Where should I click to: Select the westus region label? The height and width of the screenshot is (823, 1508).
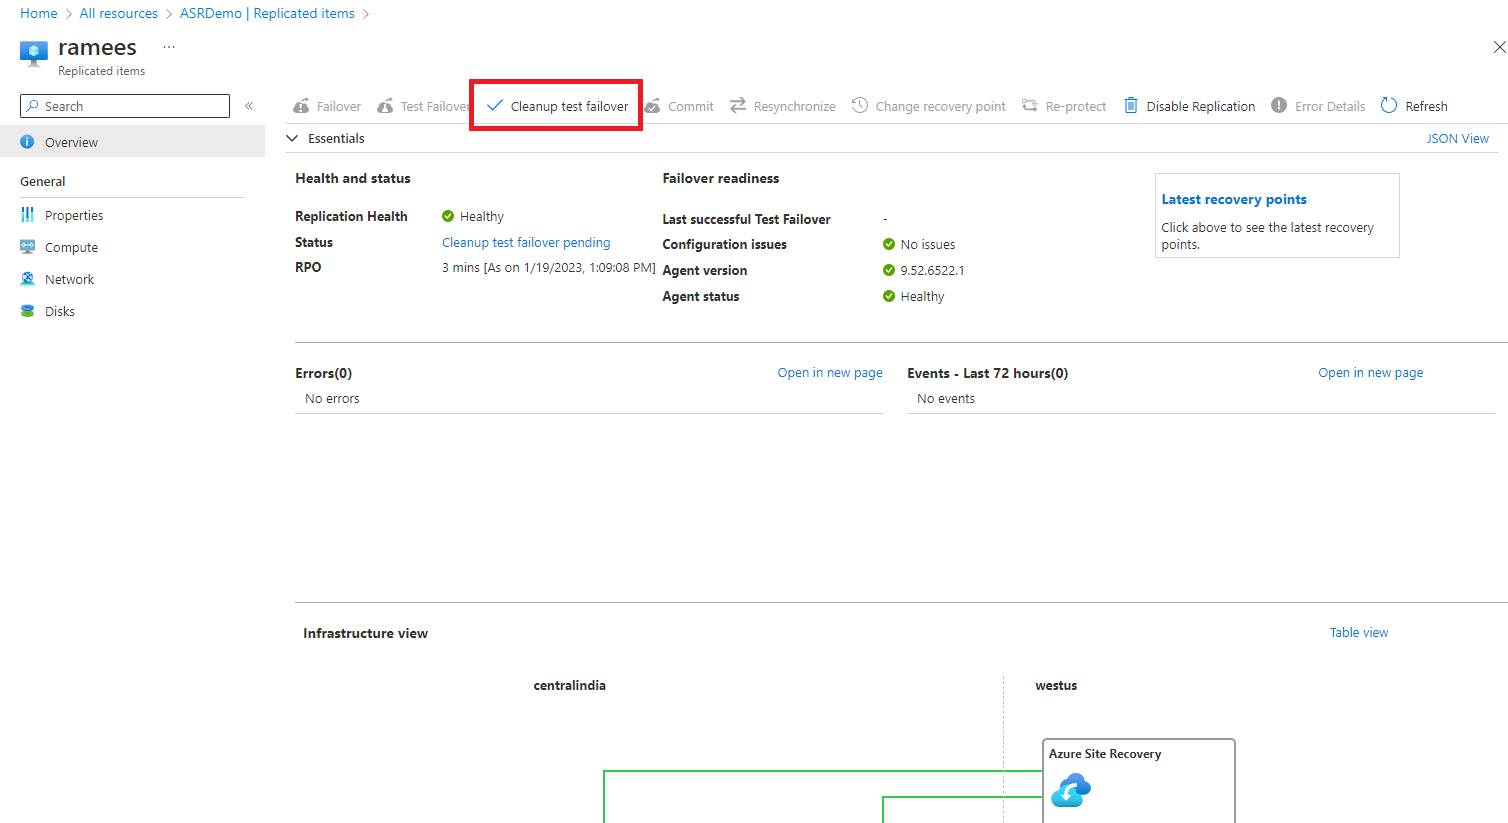[1056, 685]
